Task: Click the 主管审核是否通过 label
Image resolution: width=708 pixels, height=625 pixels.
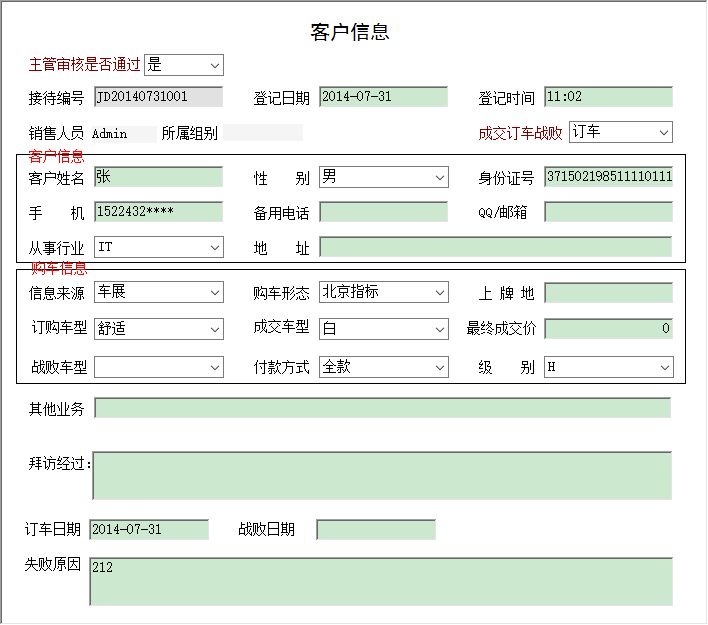Action: point(84,65)
